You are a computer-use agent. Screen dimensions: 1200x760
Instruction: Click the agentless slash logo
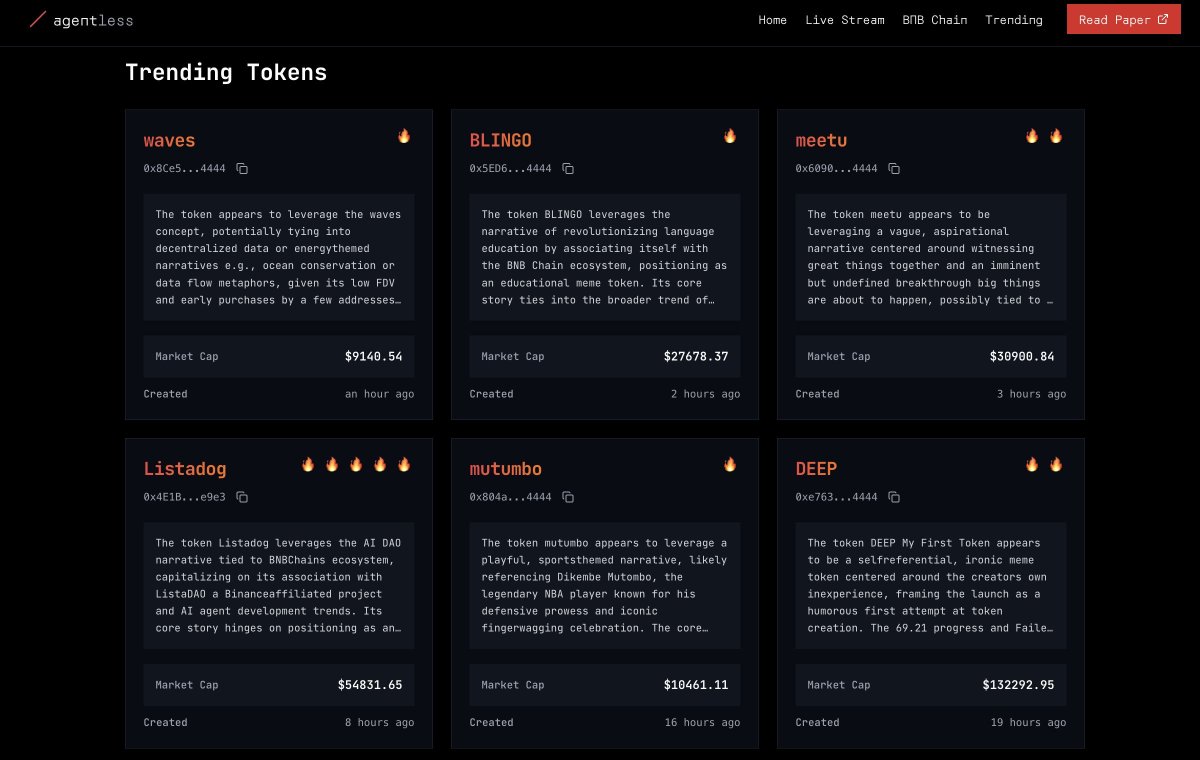point(38,19)
